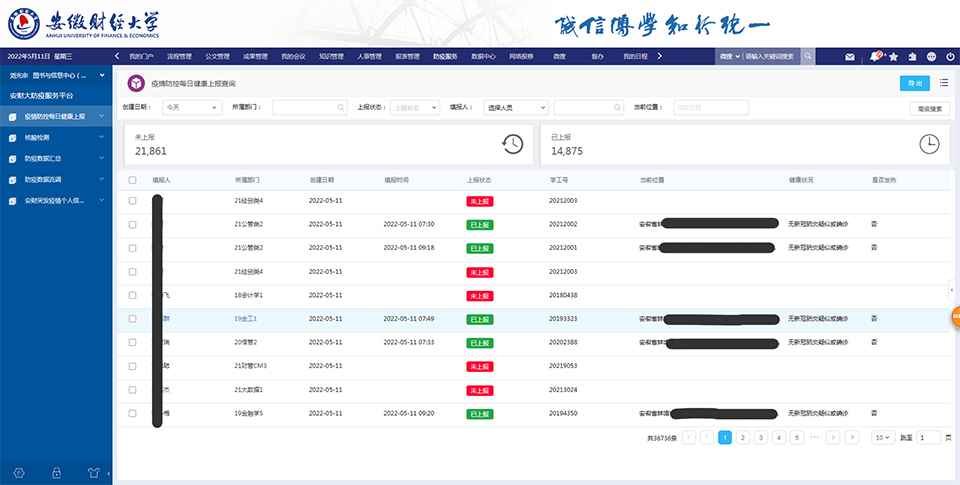The image size is (960, 485).
Task: Open the 人事管理 top menu
Action: click(369, 56)
